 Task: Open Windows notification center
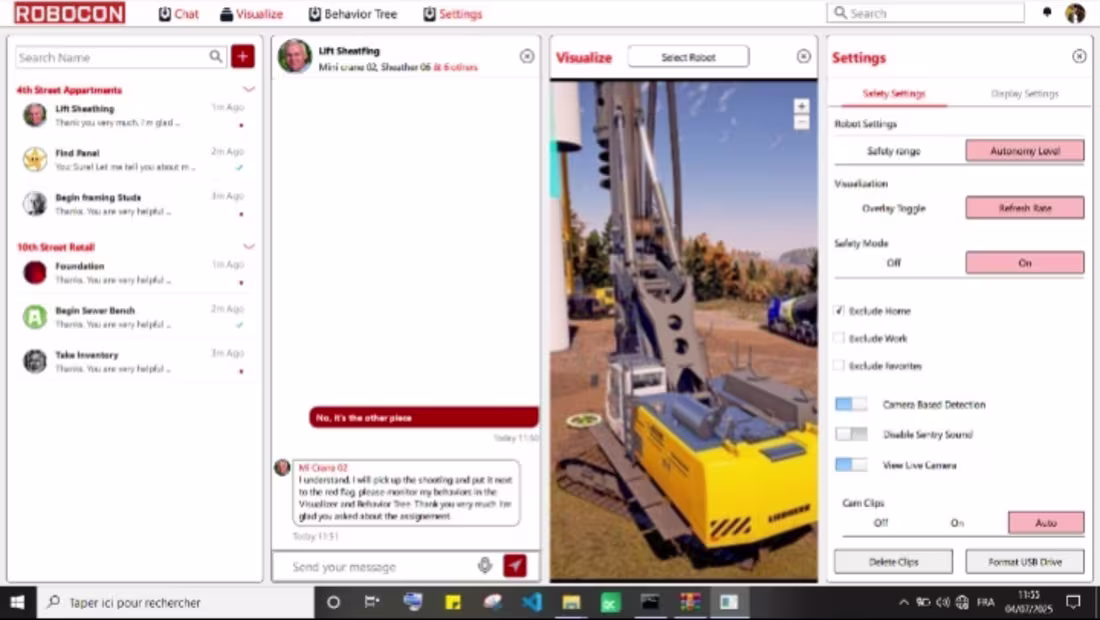tap(1073, 602)
